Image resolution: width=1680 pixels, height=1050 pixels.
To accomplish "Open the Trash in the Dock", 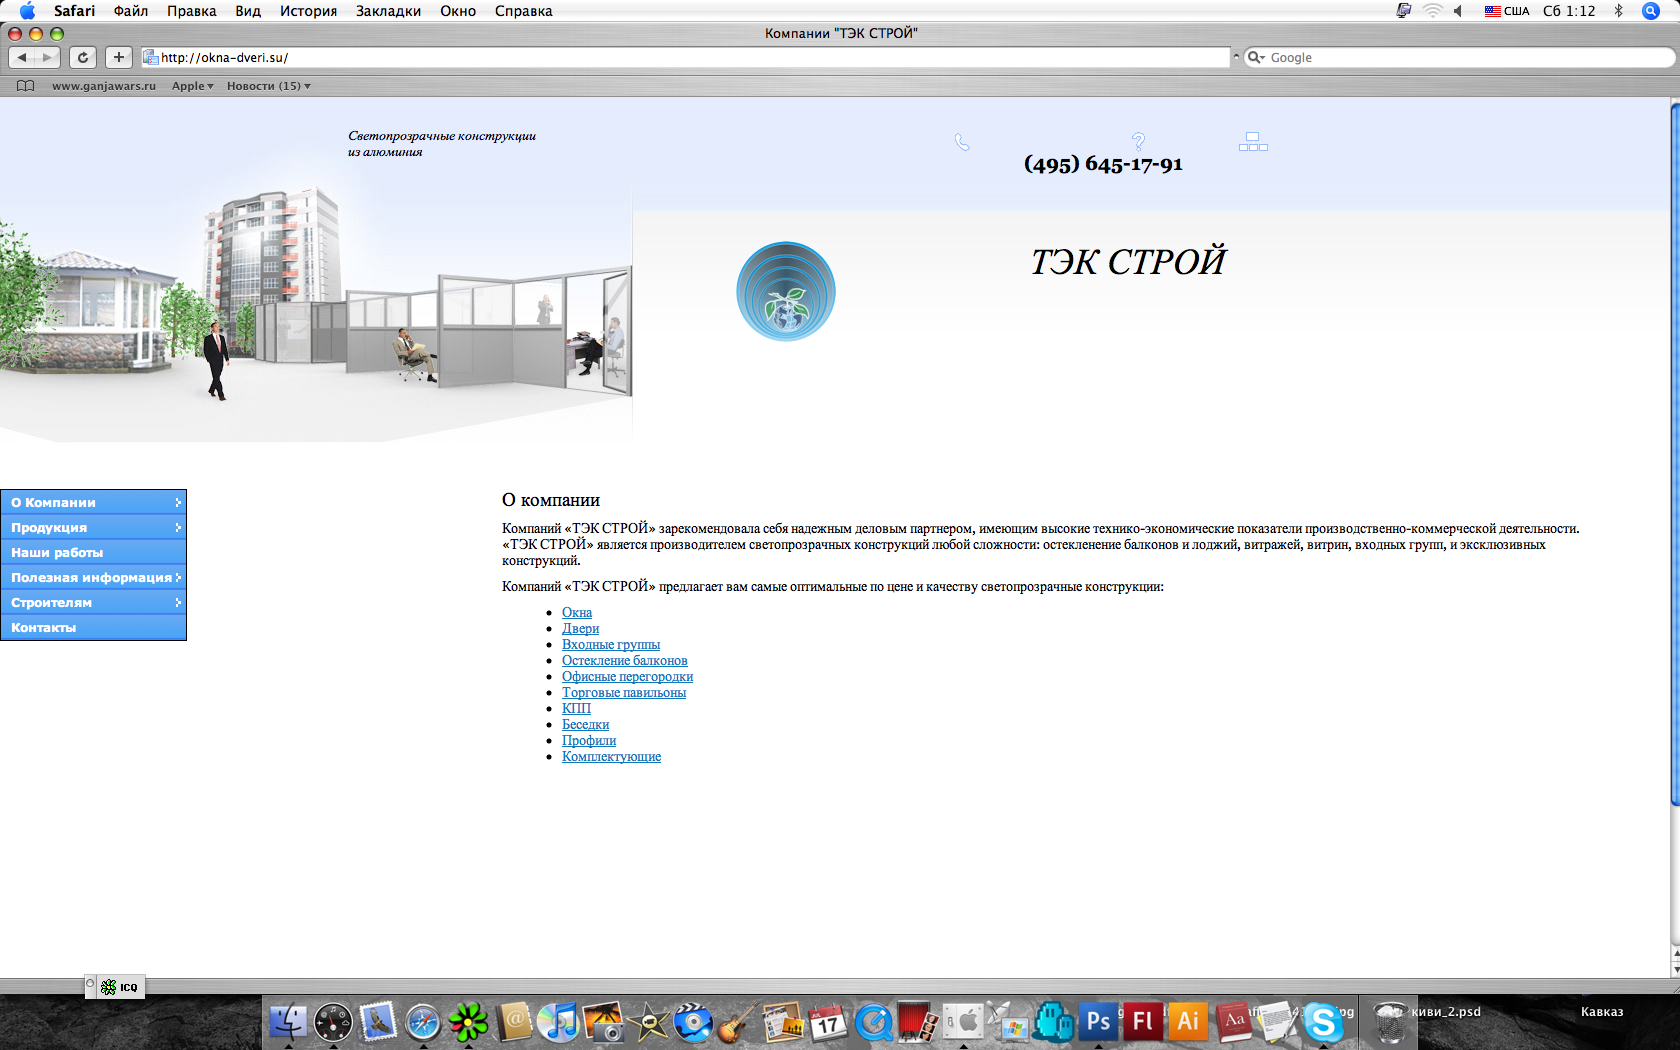I will [1390, 1022].
